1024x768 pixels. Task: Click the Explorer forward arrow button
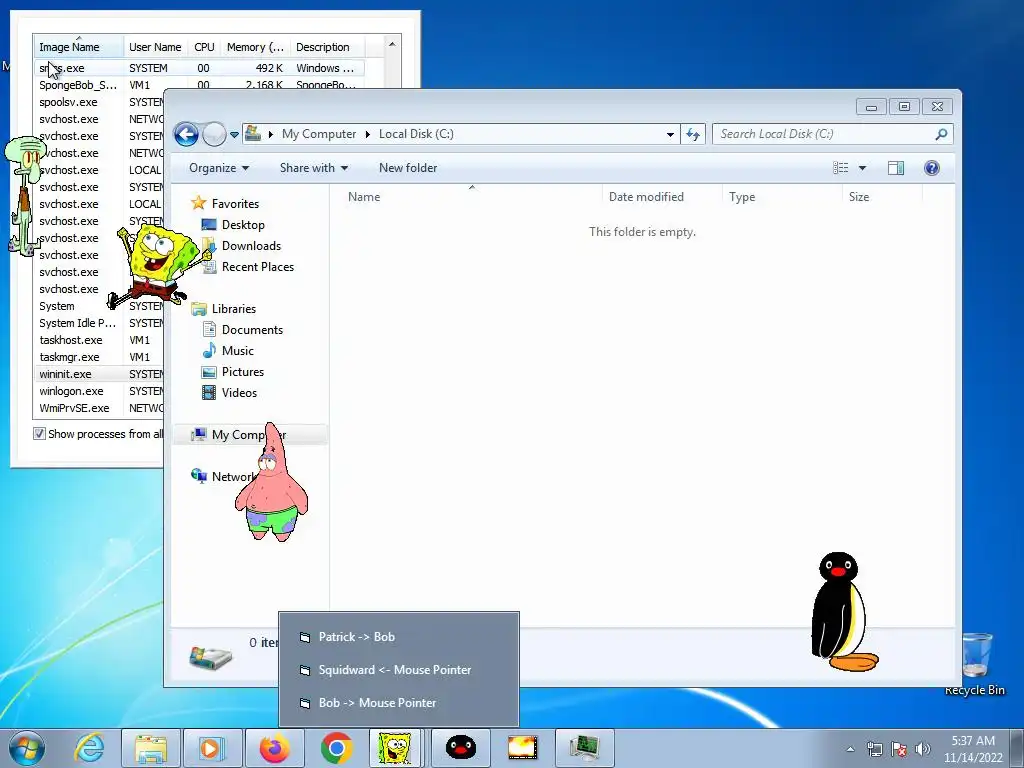[x=214, y=135]
